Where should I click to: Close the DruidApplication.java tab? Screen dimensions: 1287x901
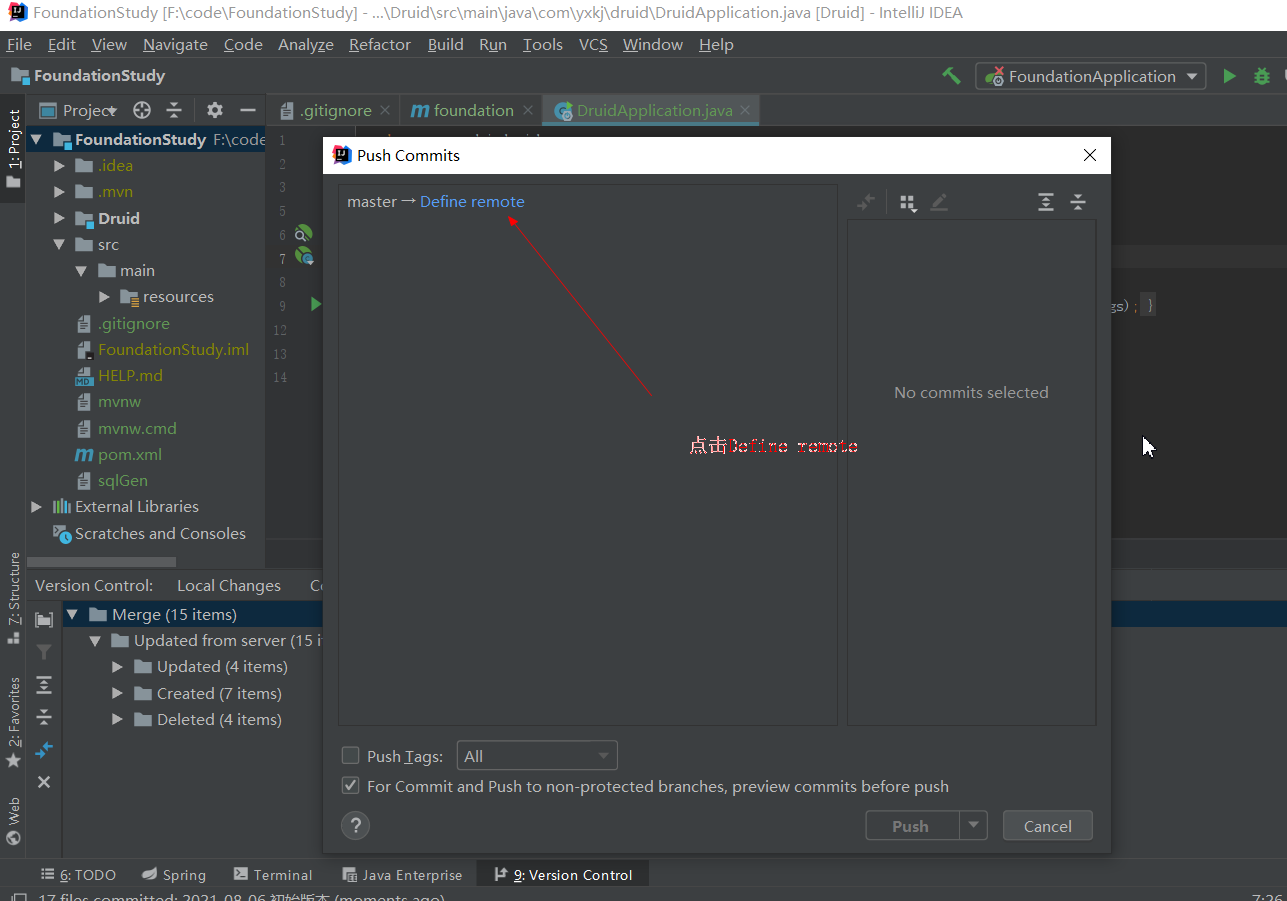coord(745,111)
